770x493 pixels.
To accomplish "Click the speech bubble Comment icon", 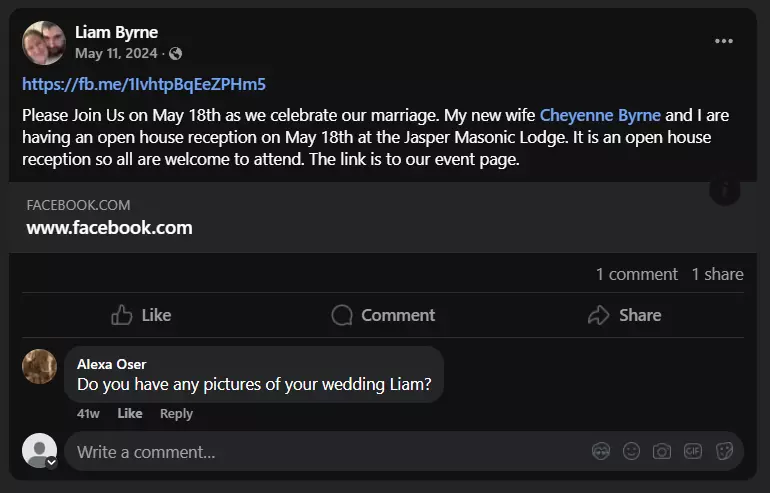I will [342, 315].
